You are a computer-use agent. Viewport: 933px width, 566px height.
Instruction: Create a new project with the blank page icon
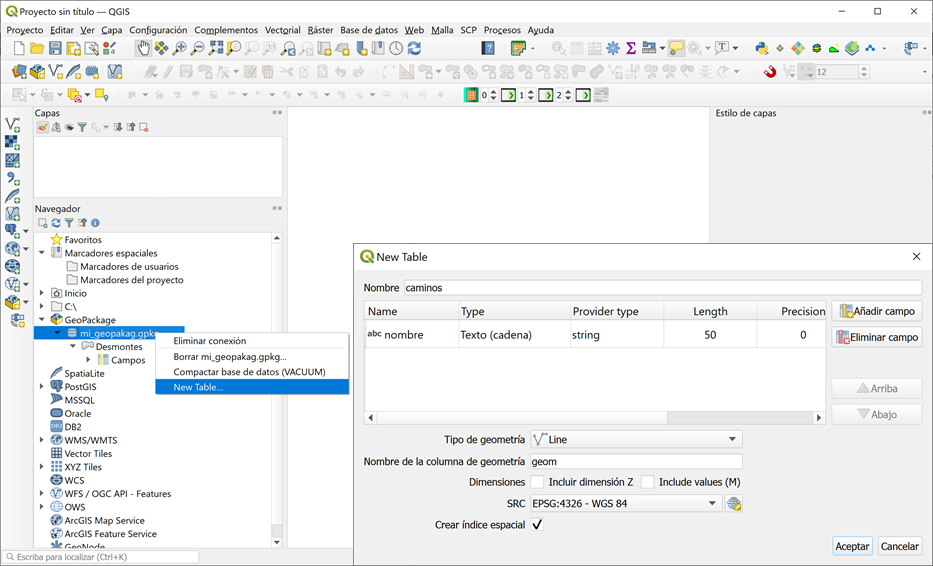tap(20, 49)
